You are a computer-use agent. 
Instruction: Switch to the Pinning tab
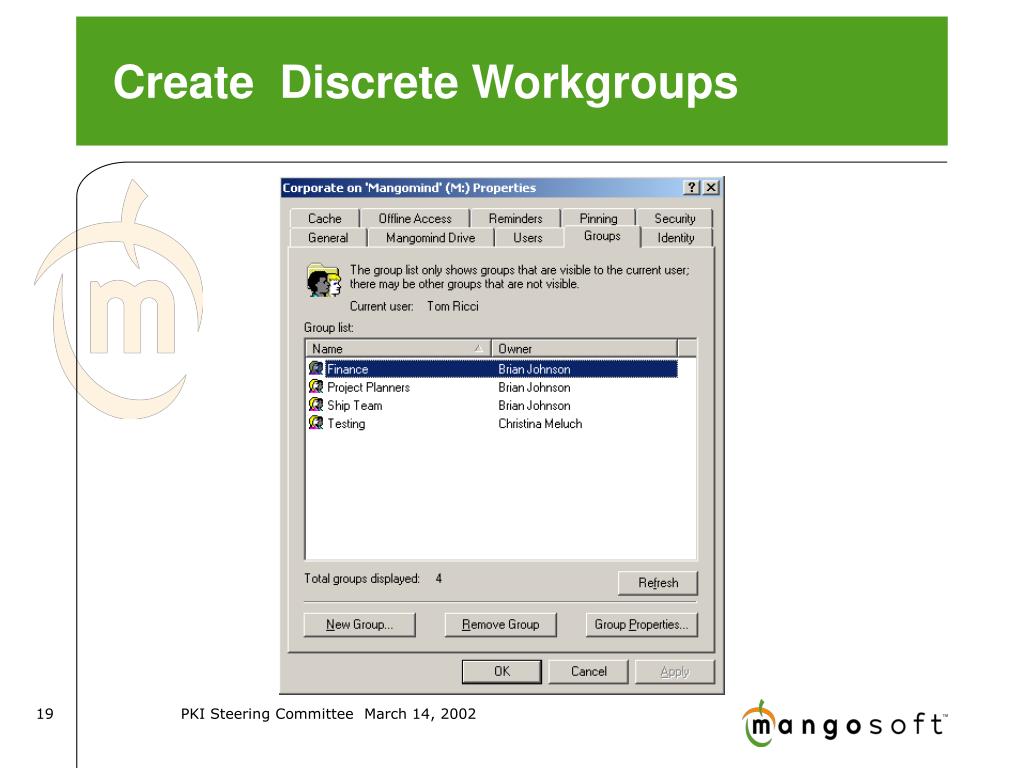pos(598,218)
